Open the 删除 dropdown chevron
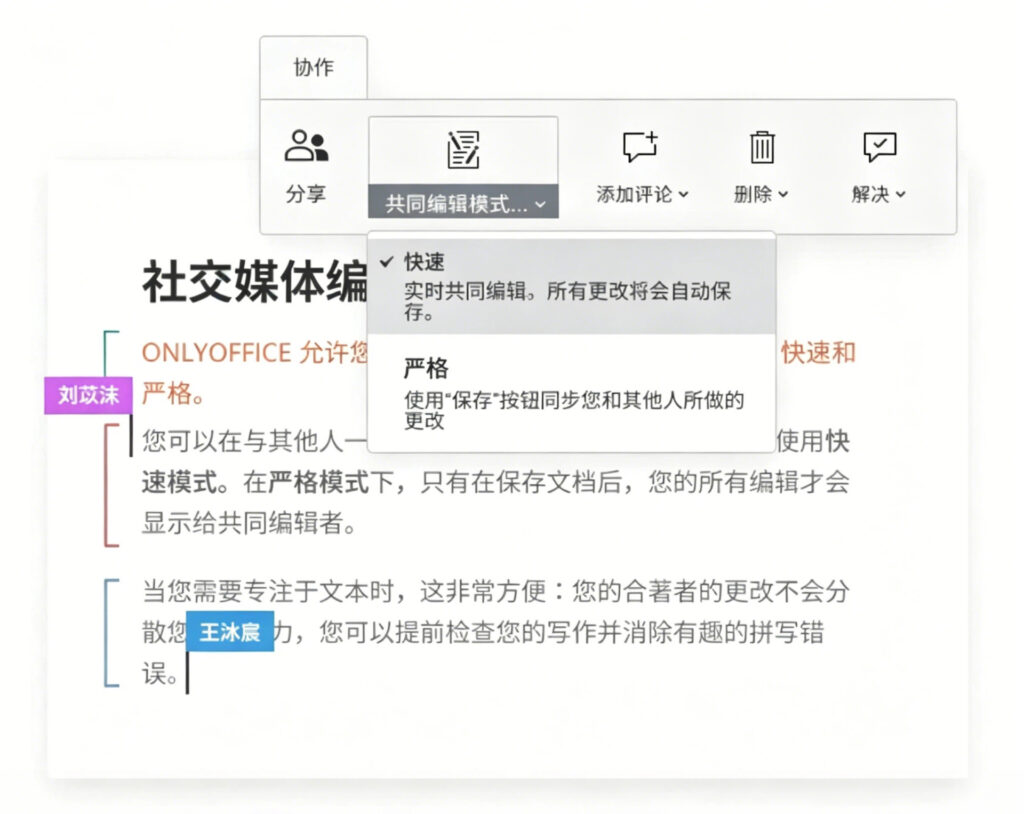Image resolution: width=1024 pixels, height=814 pixels. coord(784,196)
